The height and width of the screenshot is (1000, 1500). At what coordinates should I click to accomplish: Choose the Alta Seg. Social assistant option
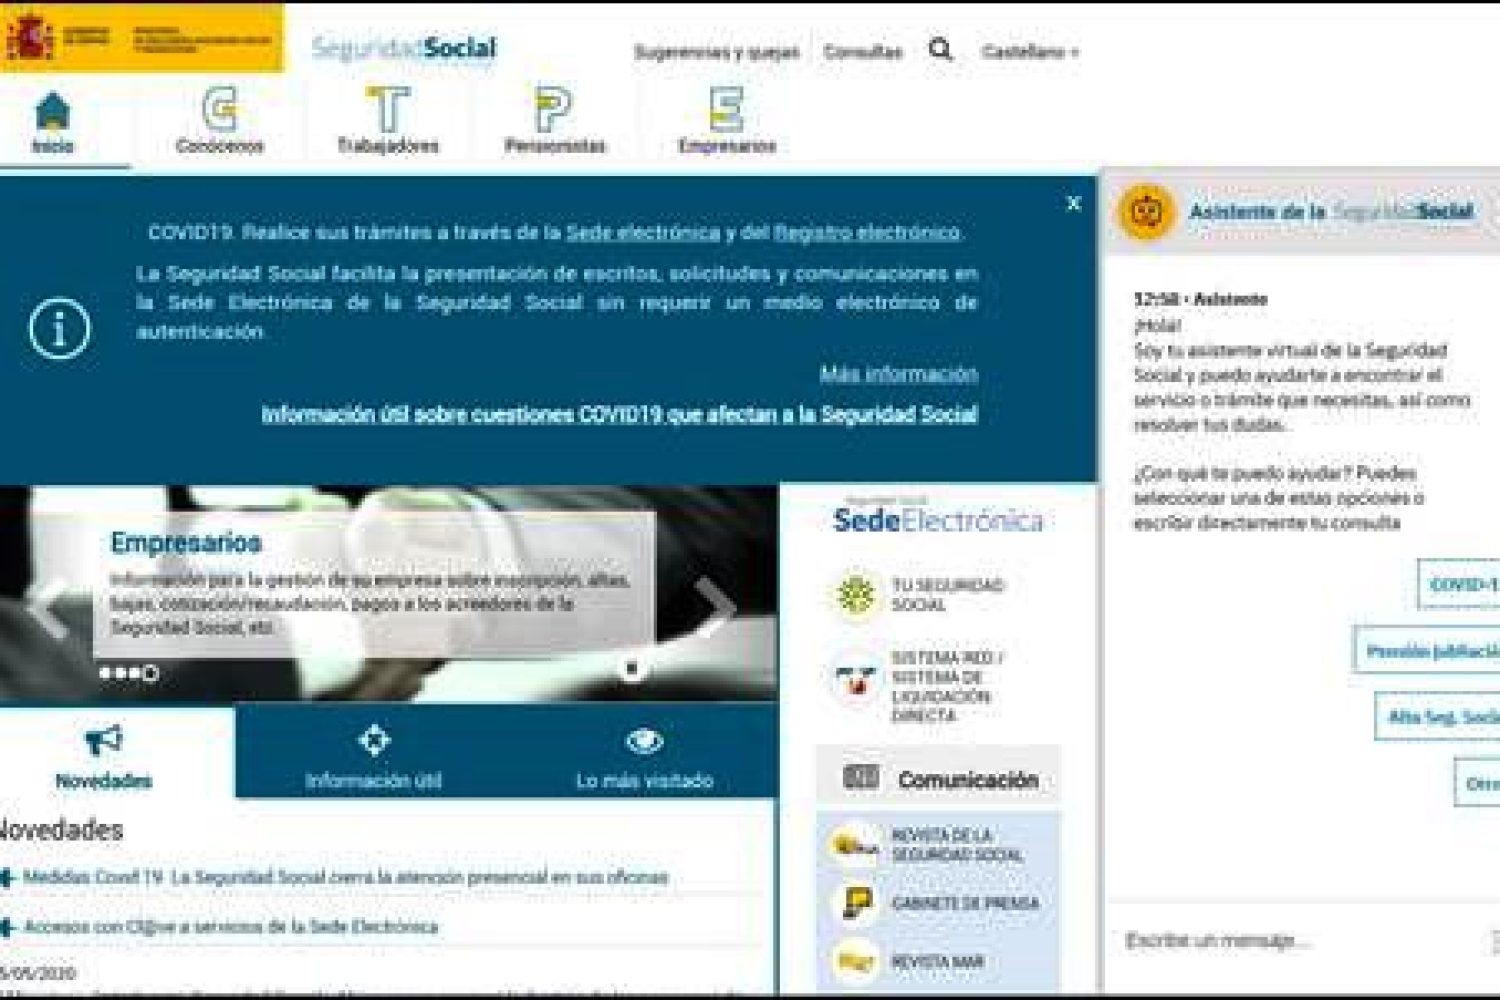(x=1438, y=716)
